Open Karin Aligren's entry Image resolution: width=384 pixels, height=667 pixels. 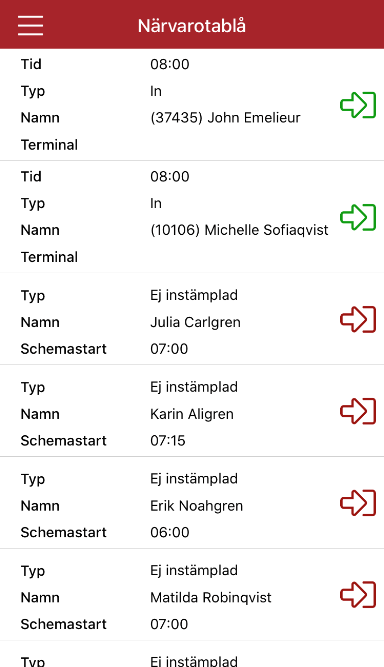pyautogui.click(x=192, y=411)
